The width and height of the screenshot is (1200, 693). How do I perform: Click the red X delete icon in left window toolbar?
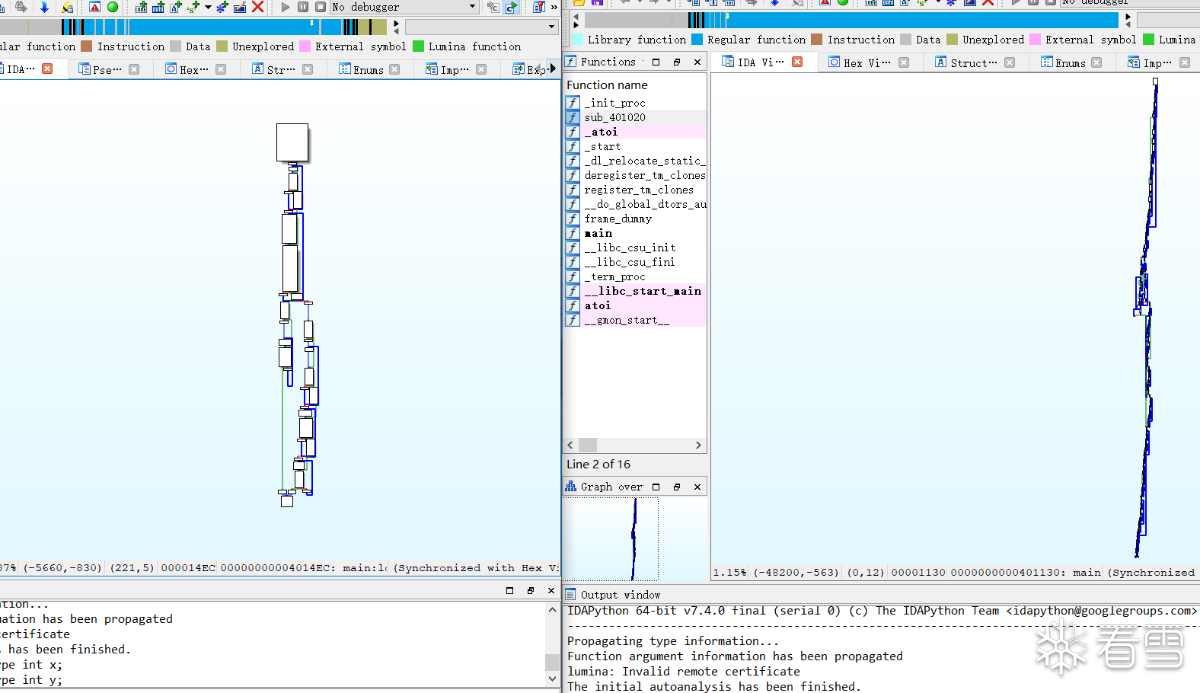coord(258,7)
